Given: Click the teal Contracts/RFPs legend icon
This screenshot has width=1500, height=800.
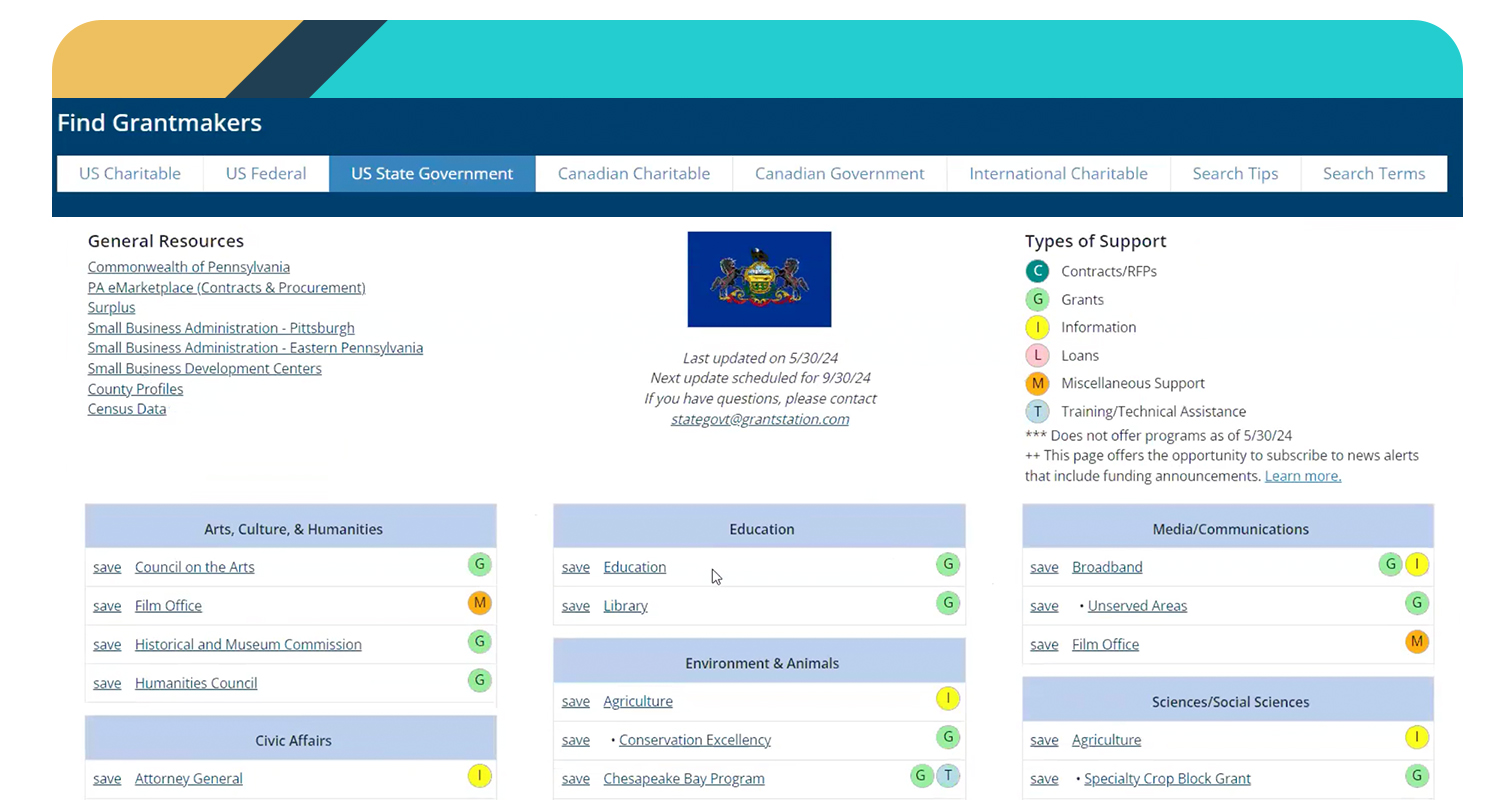Looking at the screenshot, I should pyautogui.click(x=1038, y=271).
